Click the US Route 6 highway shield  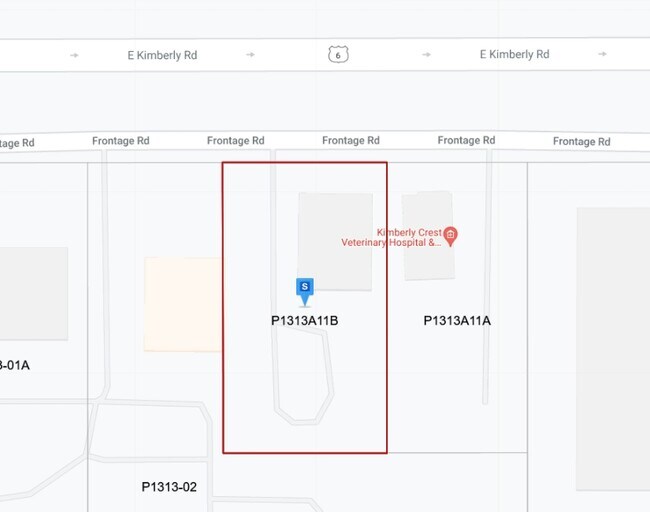pos(337,54)
